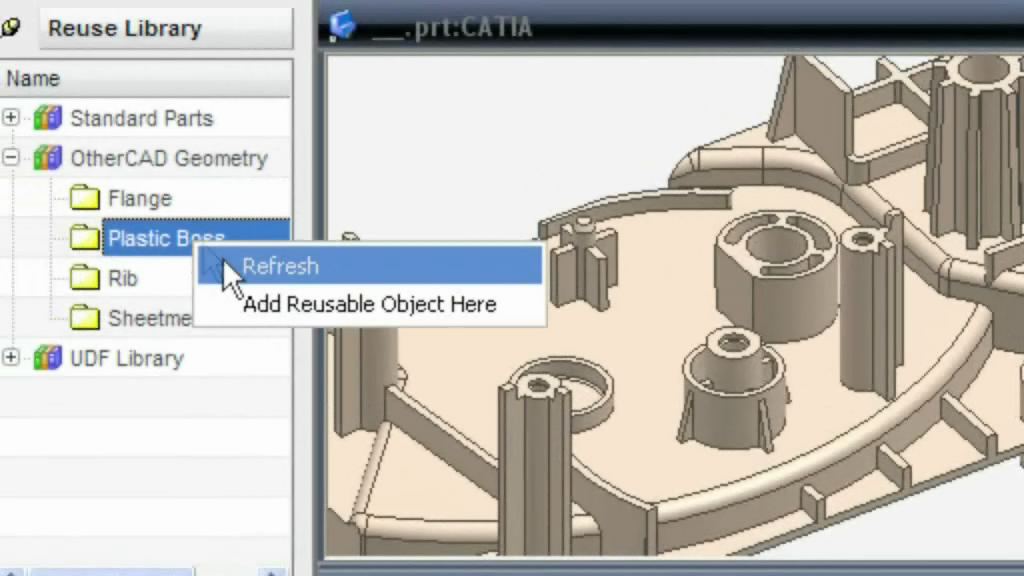The width and height of the screenshot is (1024, 576).
Task: Click the Standard Parts library icon
Action: [x=48, y=118]
